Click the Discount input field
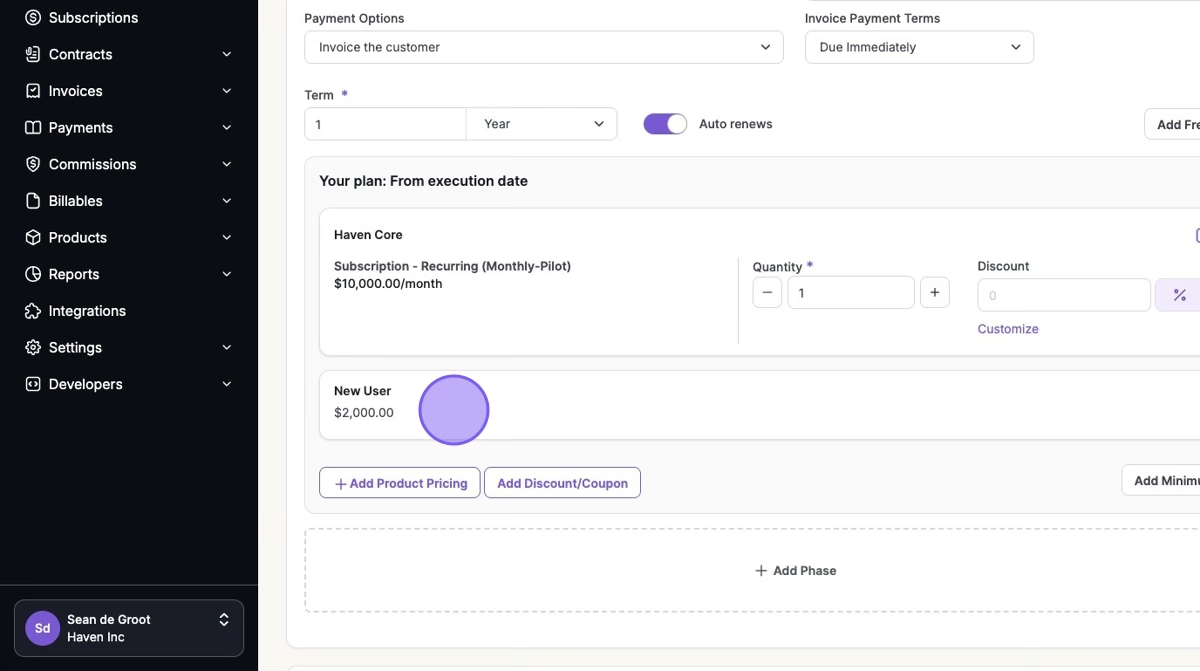This screenshot has width=1200, height=671. [1063, 295]
